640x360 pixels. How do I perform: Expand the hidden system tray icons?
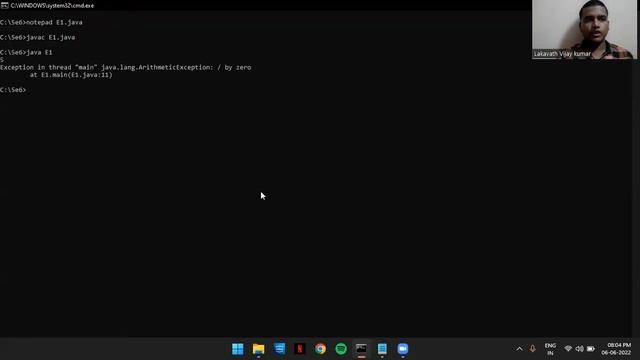519,349
